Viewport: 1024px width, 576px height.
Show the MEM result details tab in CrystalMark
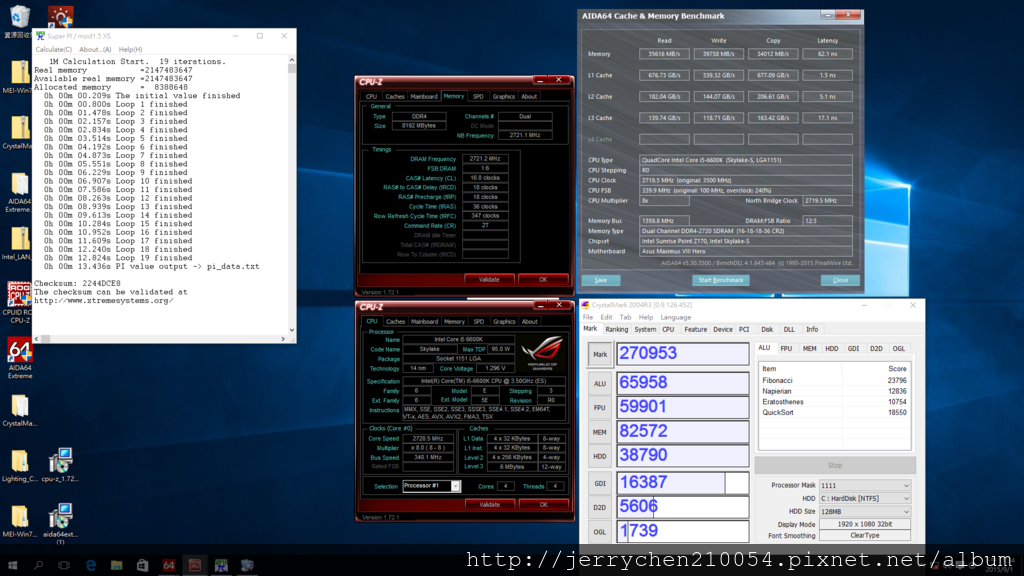(x=809, y=349)
